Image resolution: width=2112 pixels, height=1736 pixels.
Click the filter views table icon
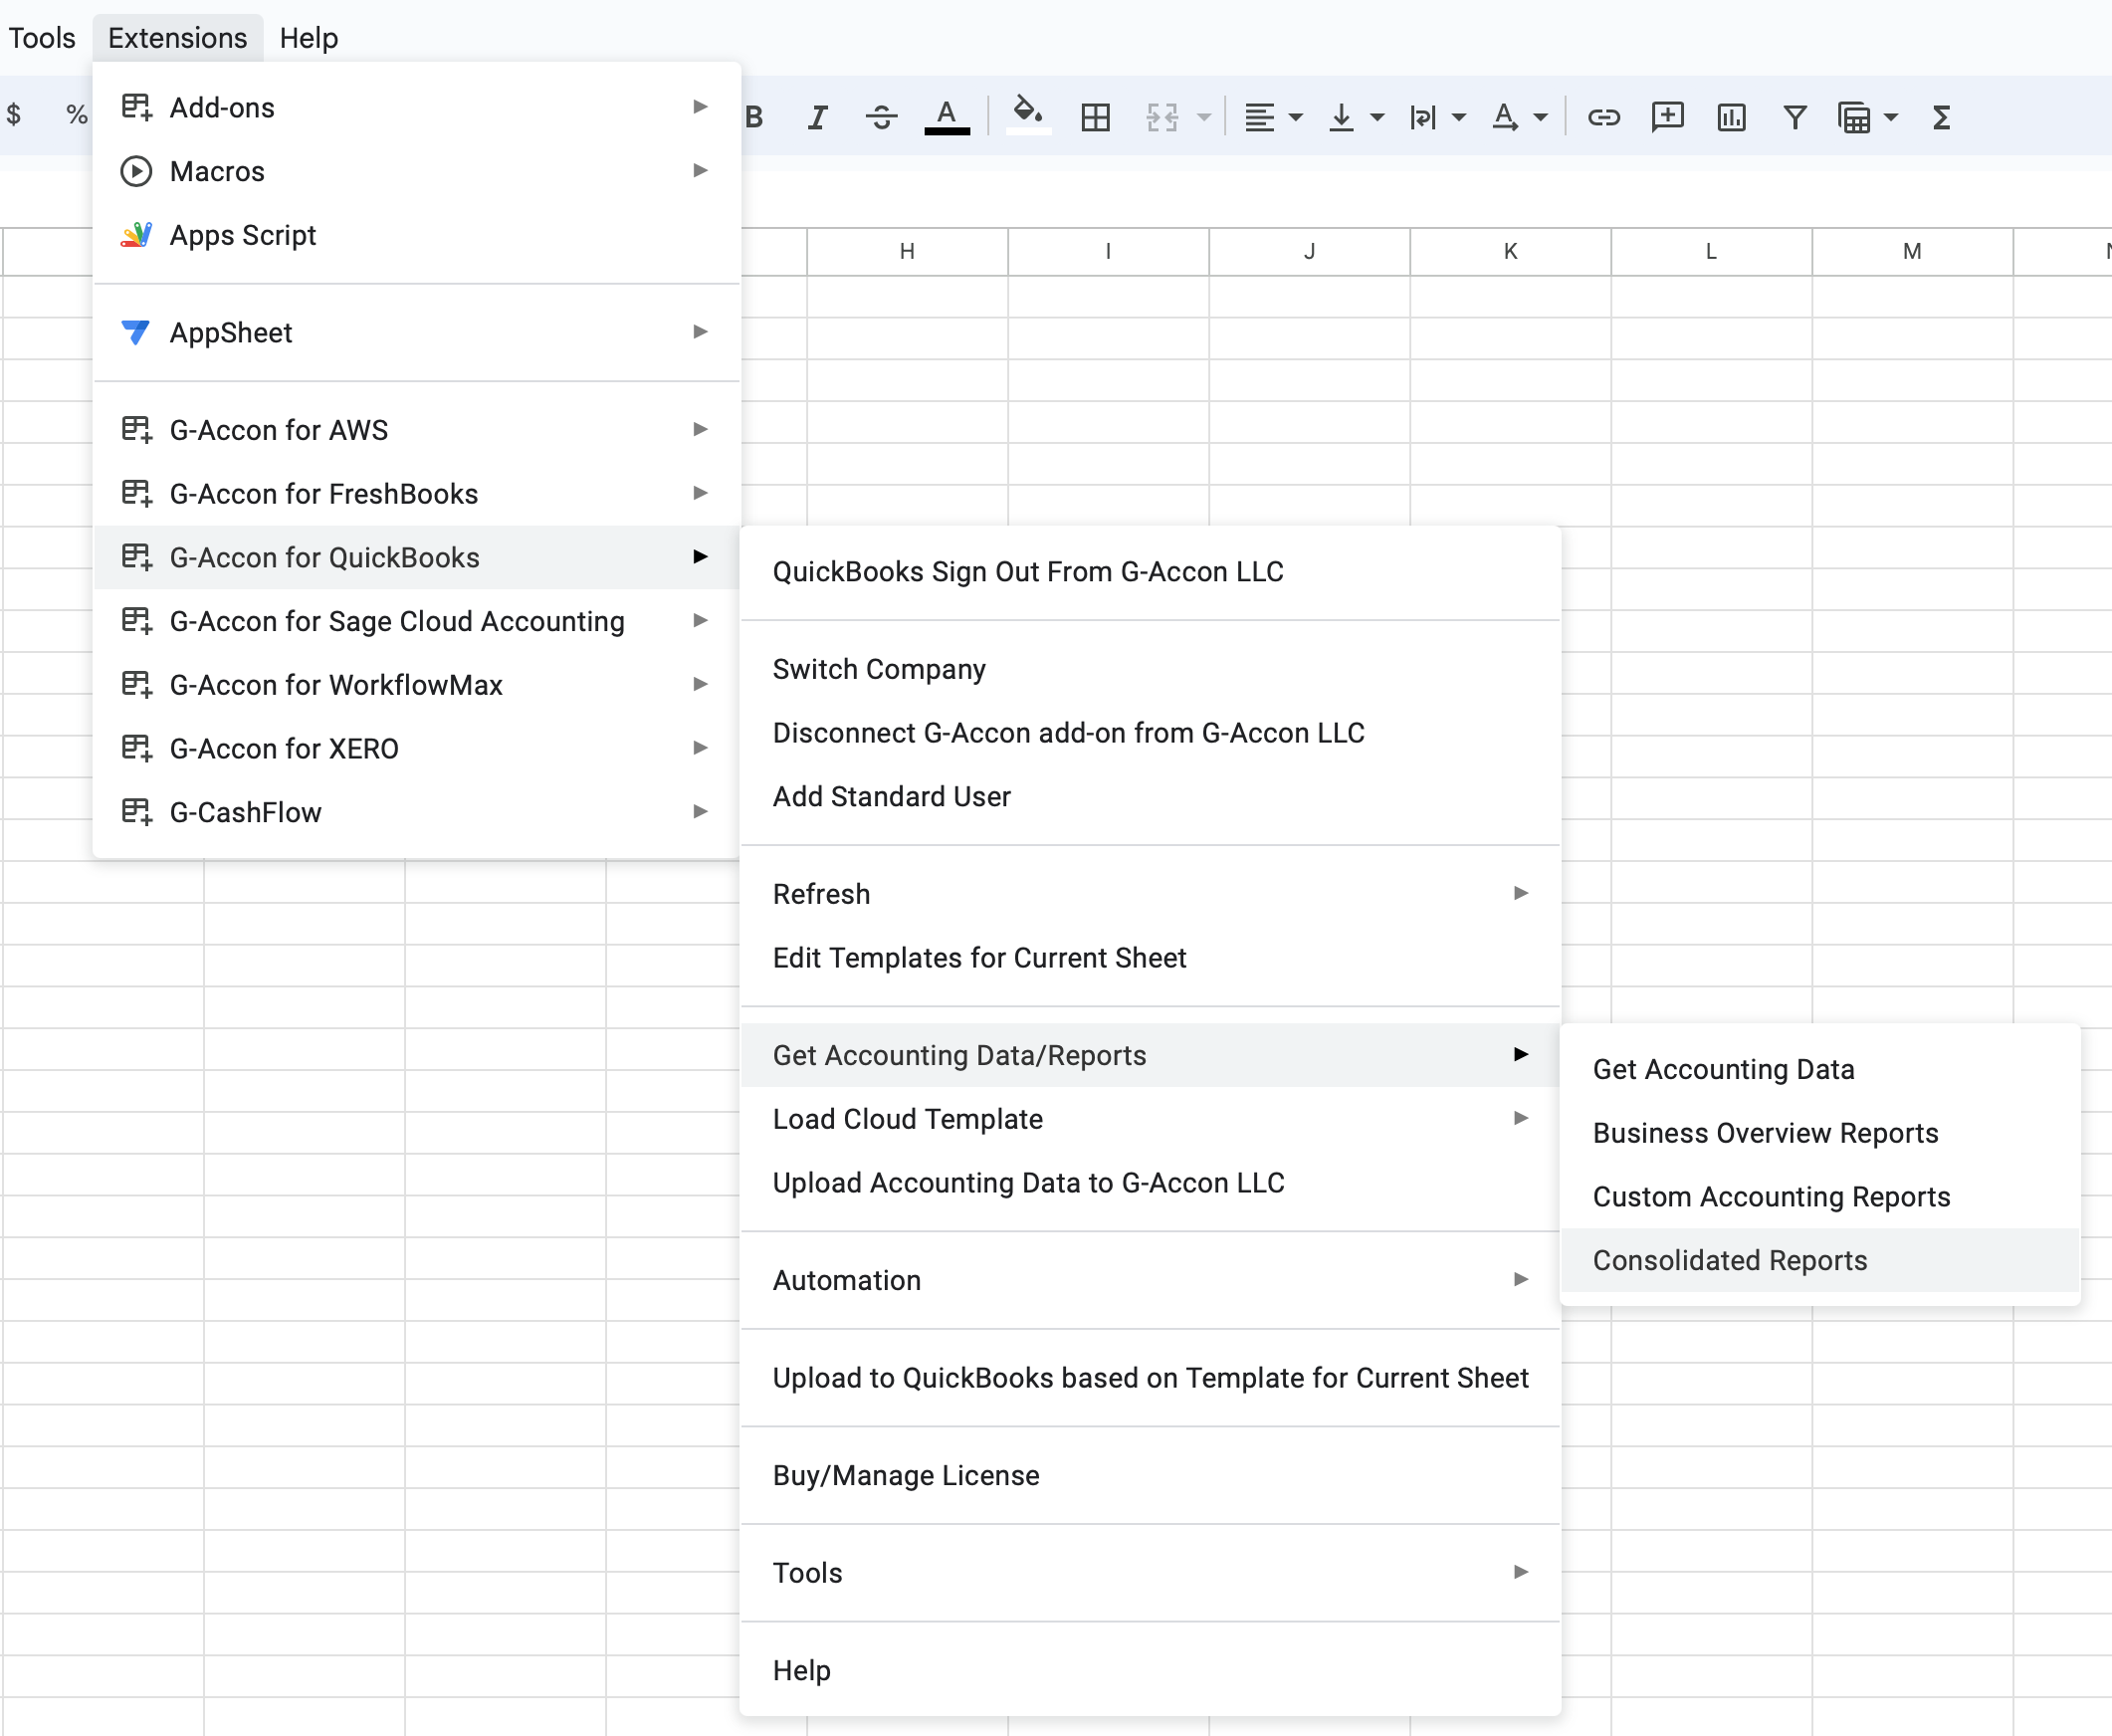[1854, 118]
